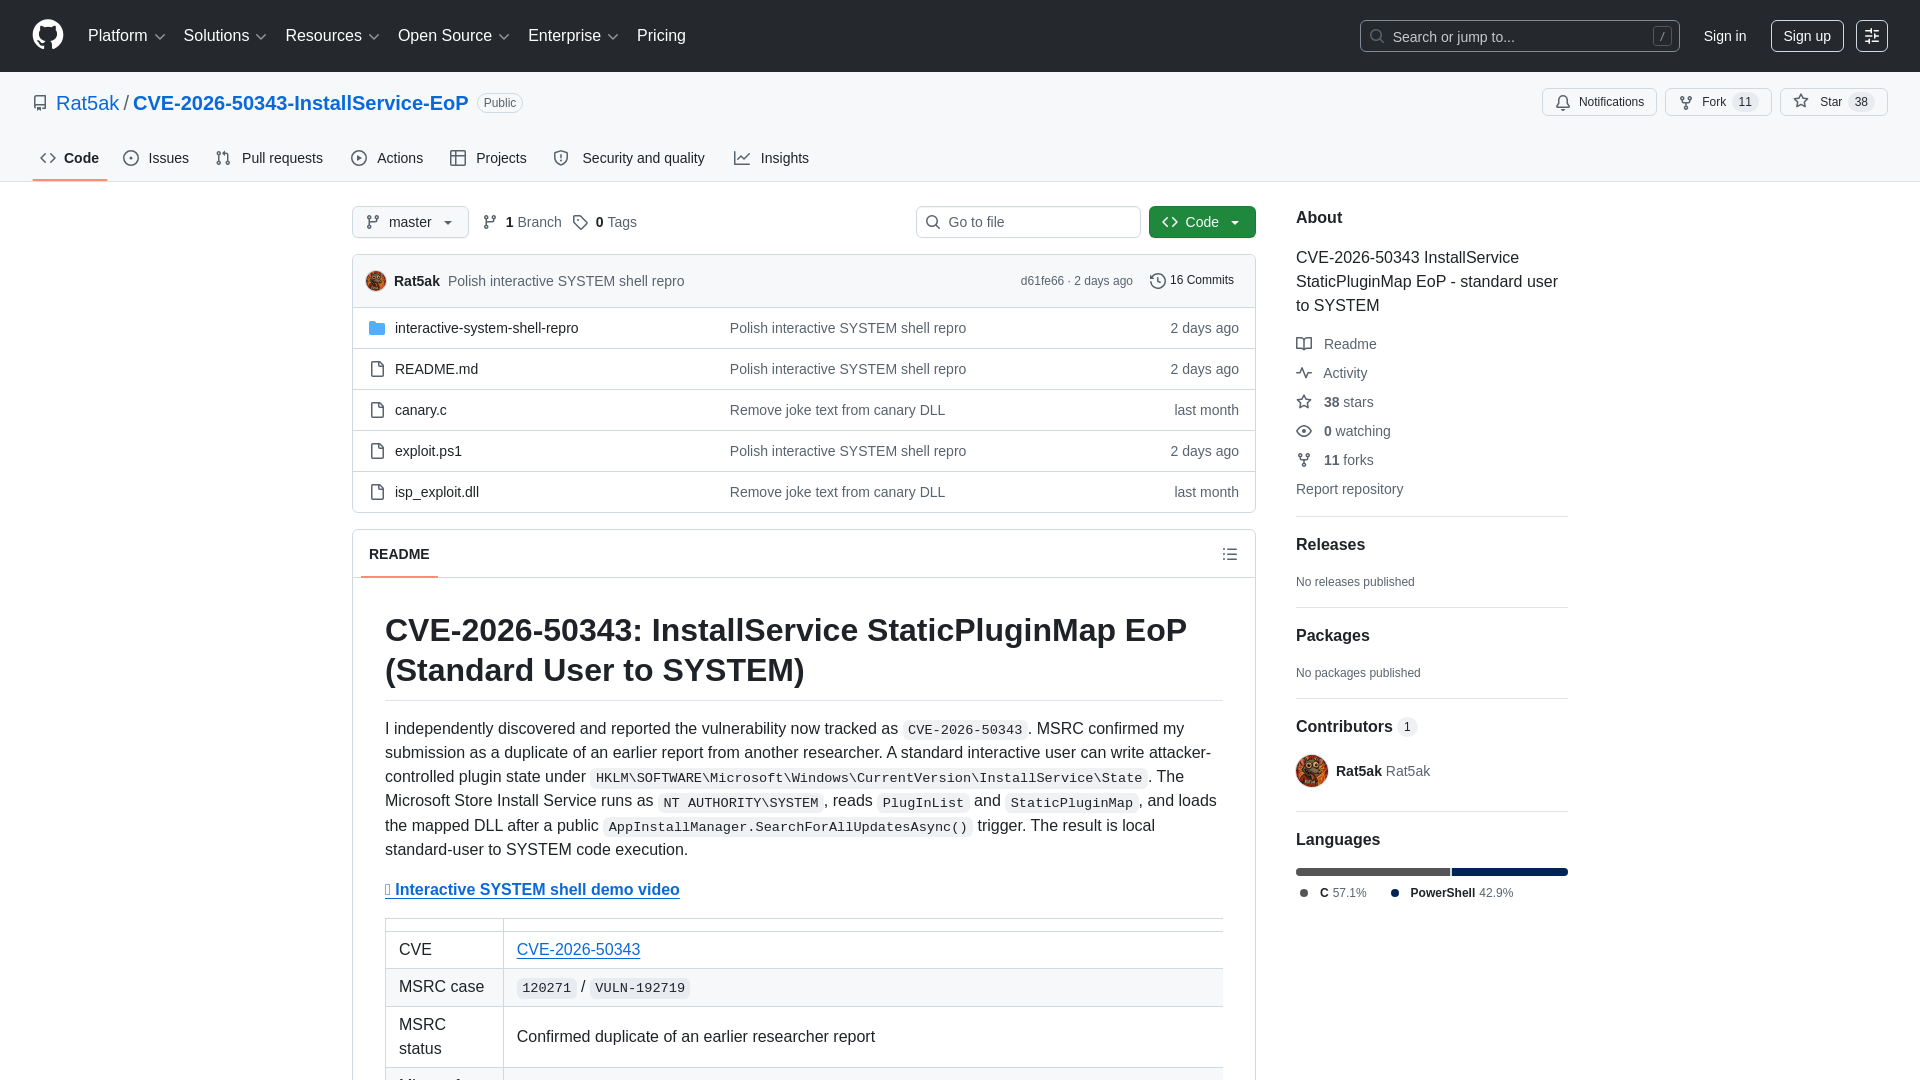Click the fork icon beside 11 forks

(x=1304, y=460)
